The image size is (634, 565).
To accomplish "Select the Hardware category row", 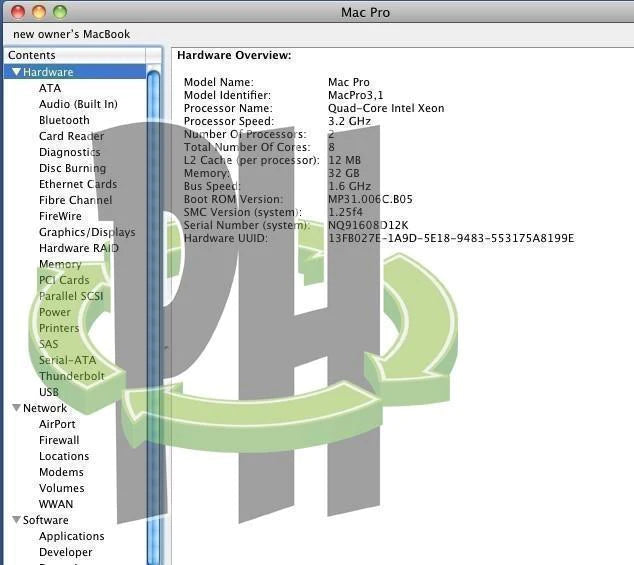I will tap(48, 72).
